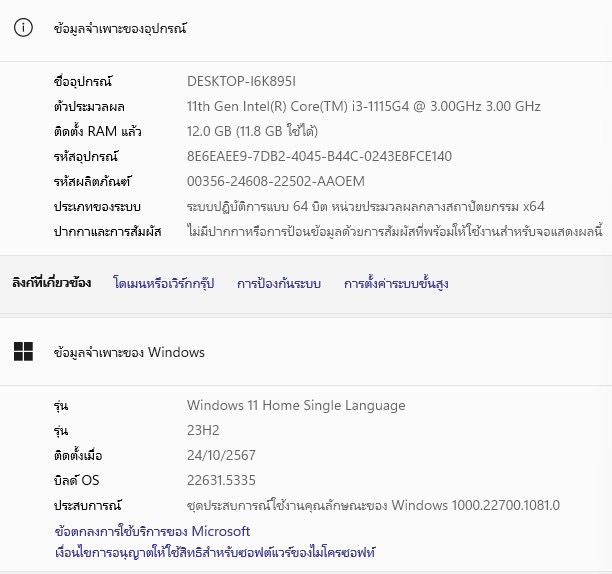Select the version value 23H2
612x574 pixels.
point(203,430)
